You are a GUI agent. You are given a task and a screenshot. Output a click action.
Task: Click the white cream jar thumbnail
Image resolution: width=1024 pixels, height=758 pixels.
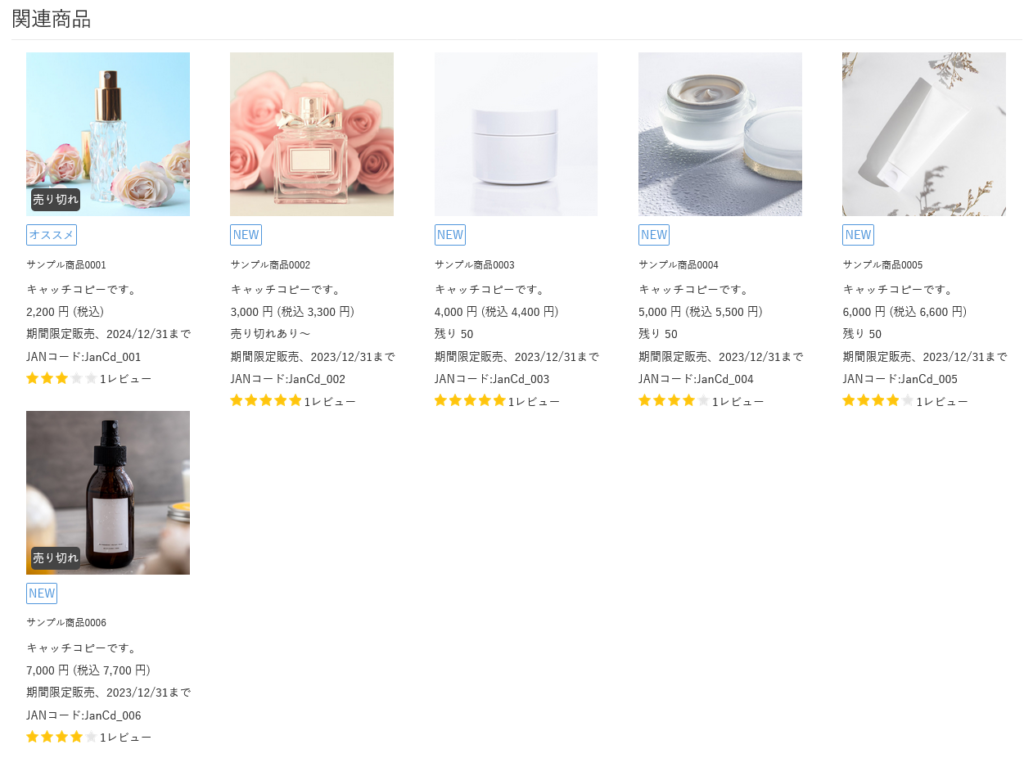point(515,134)
